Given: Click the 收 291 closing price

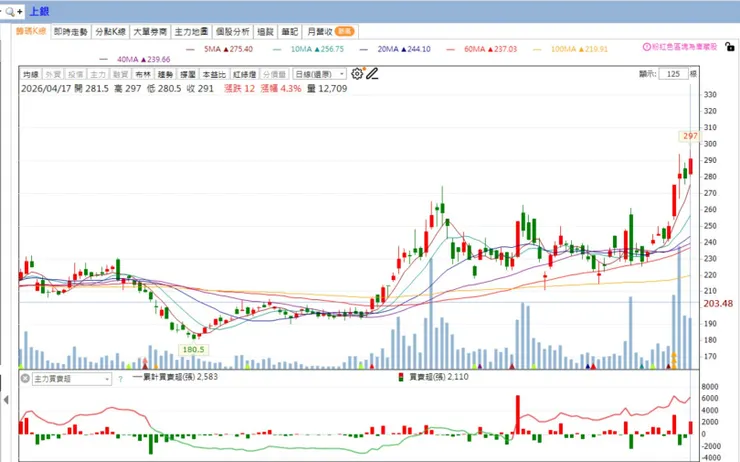Looking at the screenshot, I should pyautogui.click(x=200, y=89).
